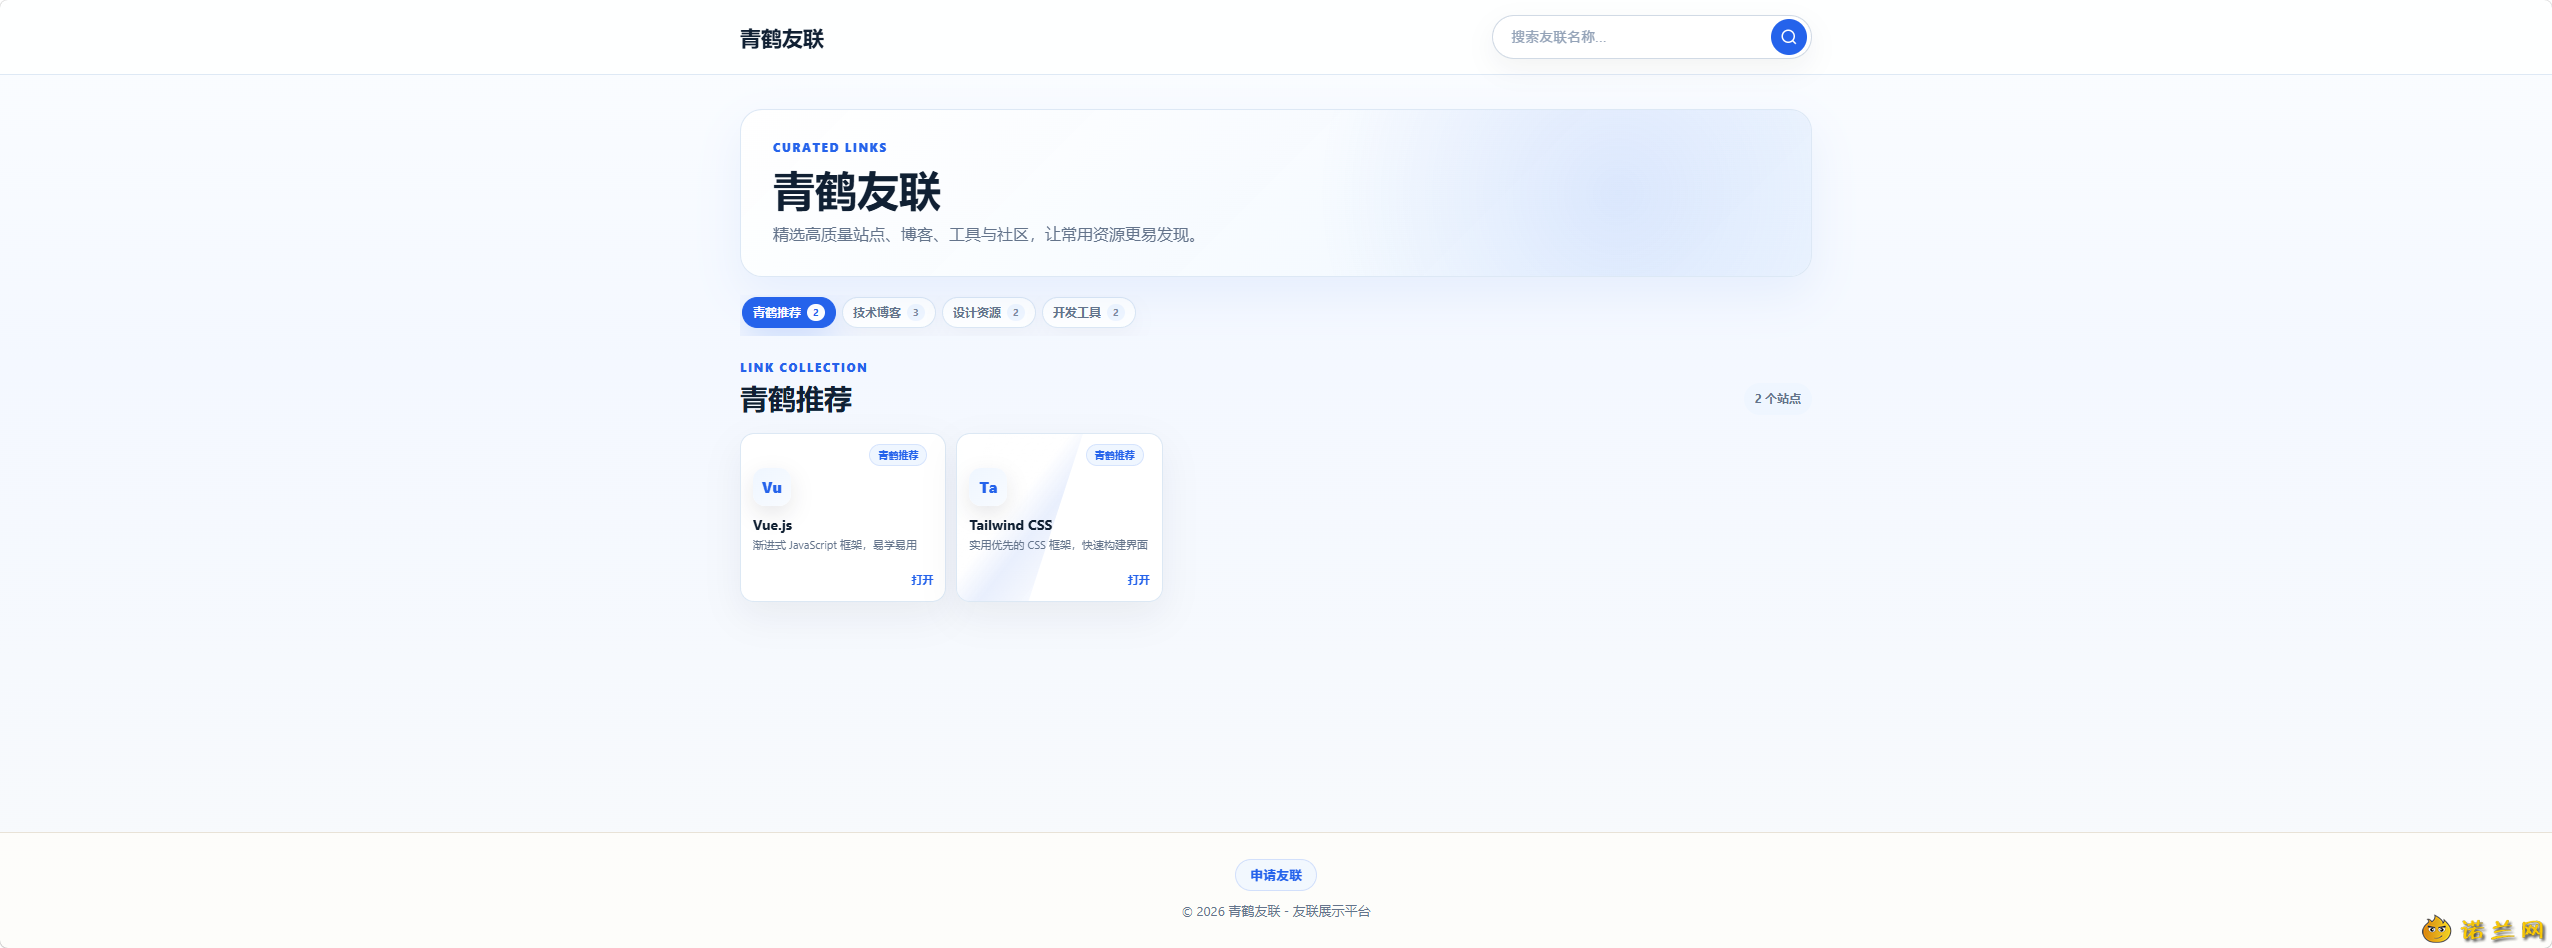Click the 2 个站点 count label

(1777, 398)
